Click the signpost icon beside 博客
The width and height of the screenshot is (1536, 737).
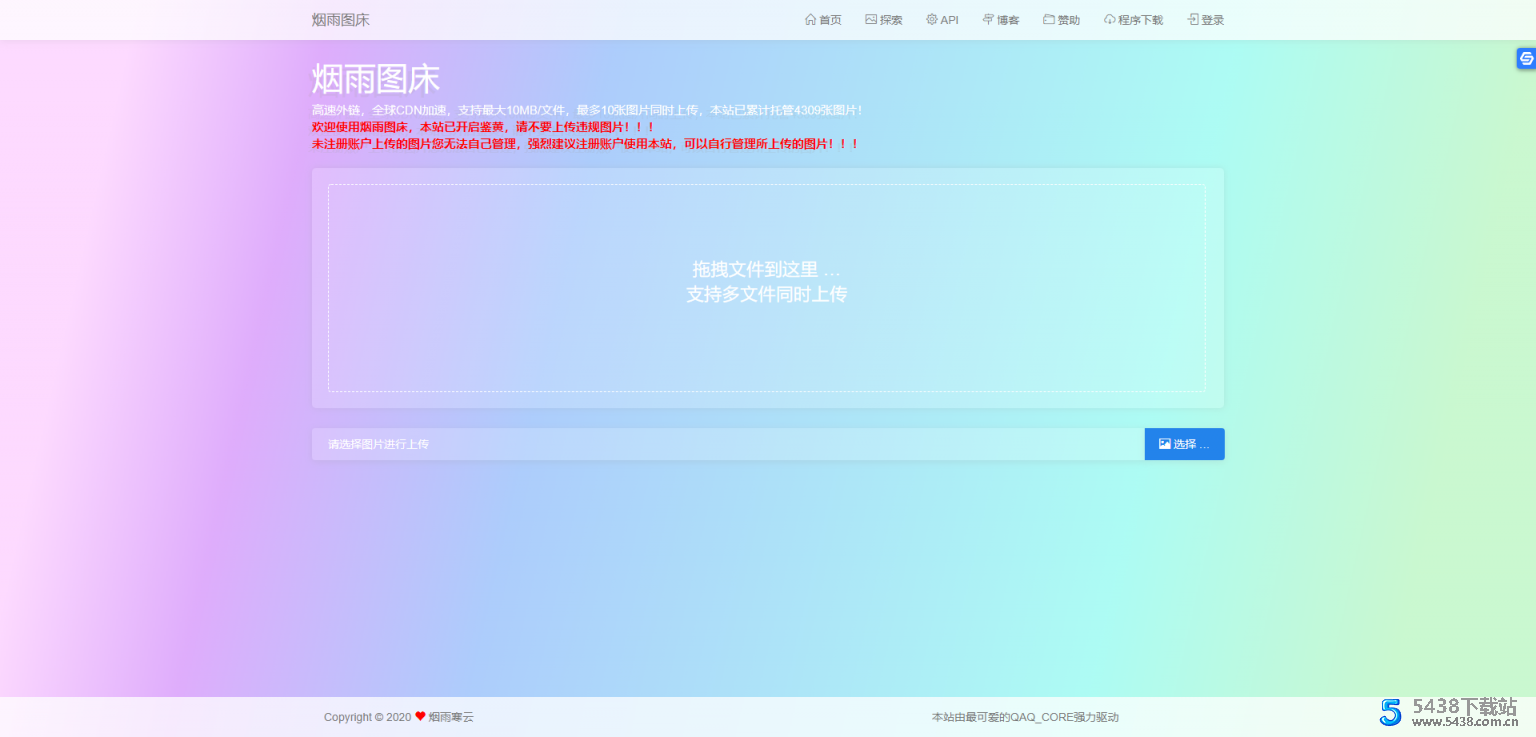pyautogui.click(x=988, y=20)
